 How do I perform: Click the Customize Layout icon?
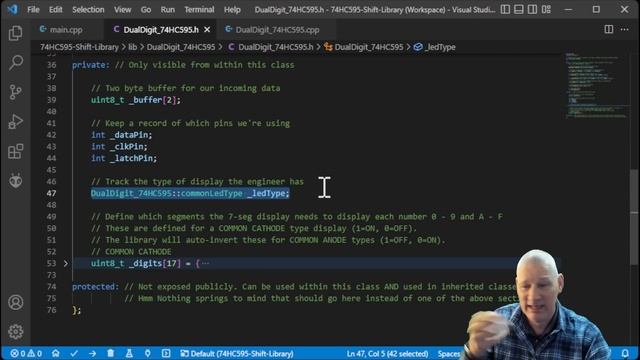(547, 9)
